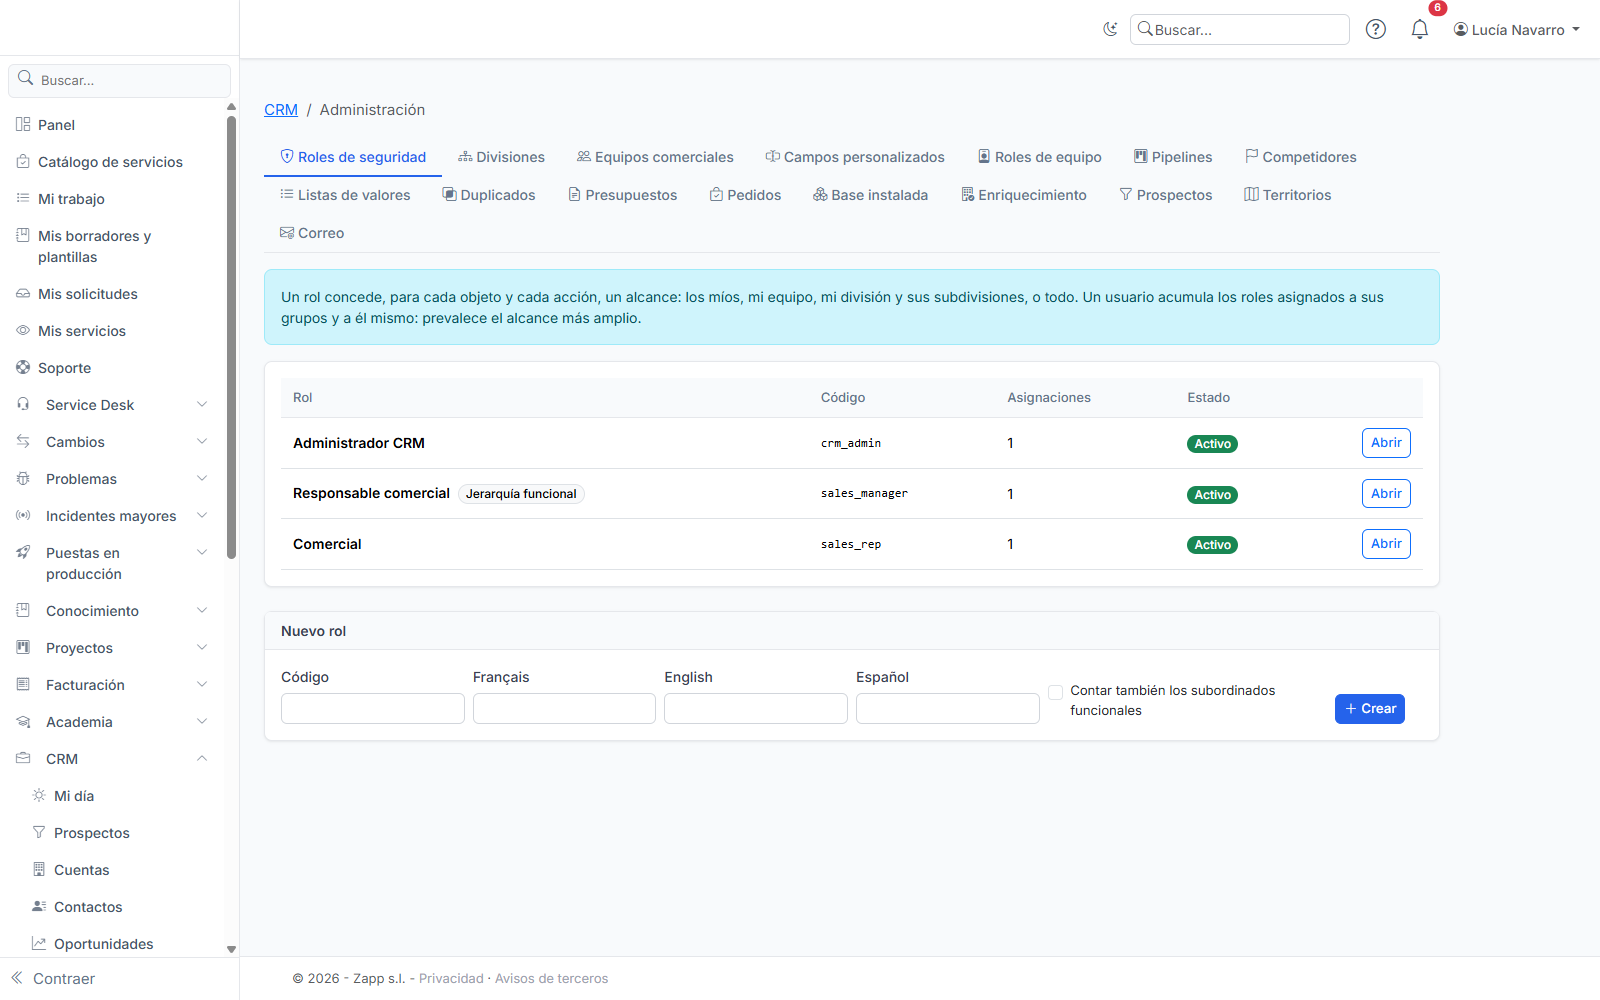Open the Comercial role with Abrir
The height and width of the screenshot is (1000, 1600).
pos(1386,544)
